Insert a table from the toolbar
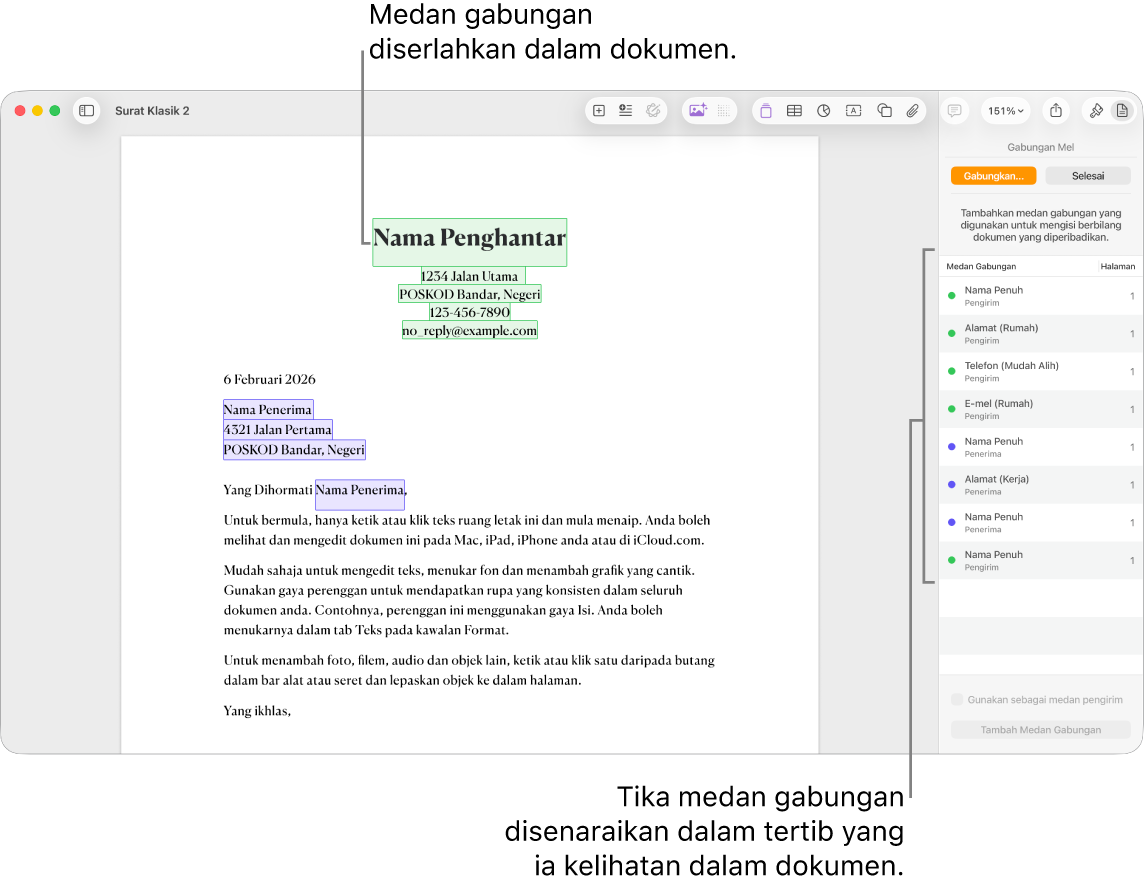Screen dimensions: 1144x886 click(795, 111)
